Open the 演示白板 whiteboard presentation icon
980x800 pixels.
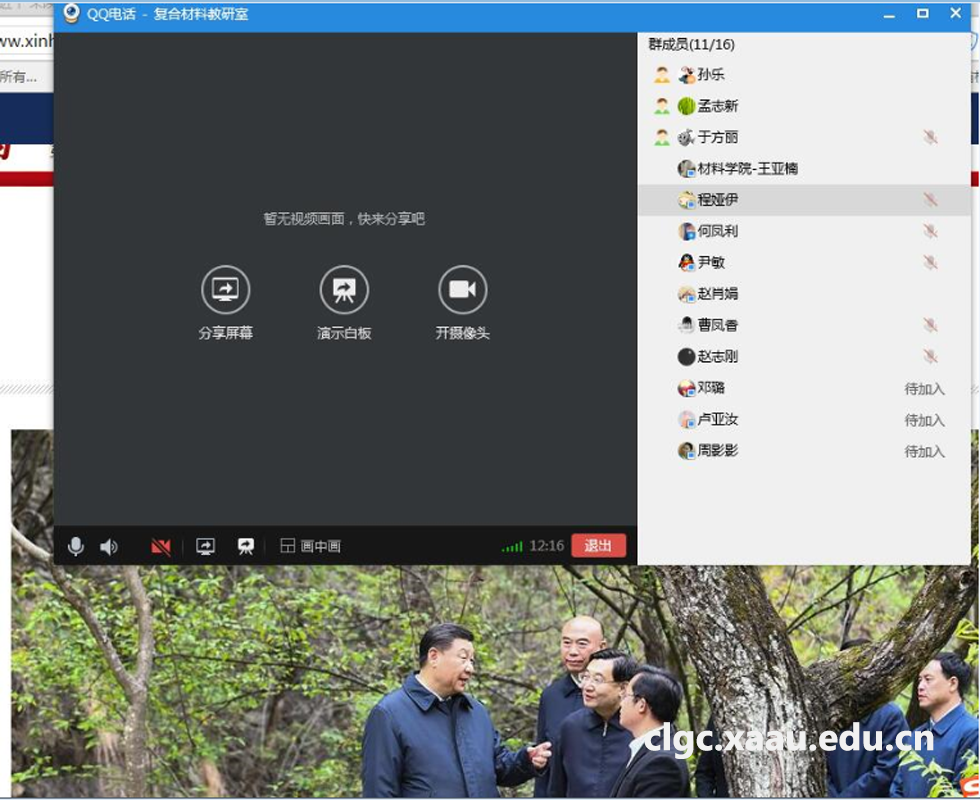tap(344, 290)
